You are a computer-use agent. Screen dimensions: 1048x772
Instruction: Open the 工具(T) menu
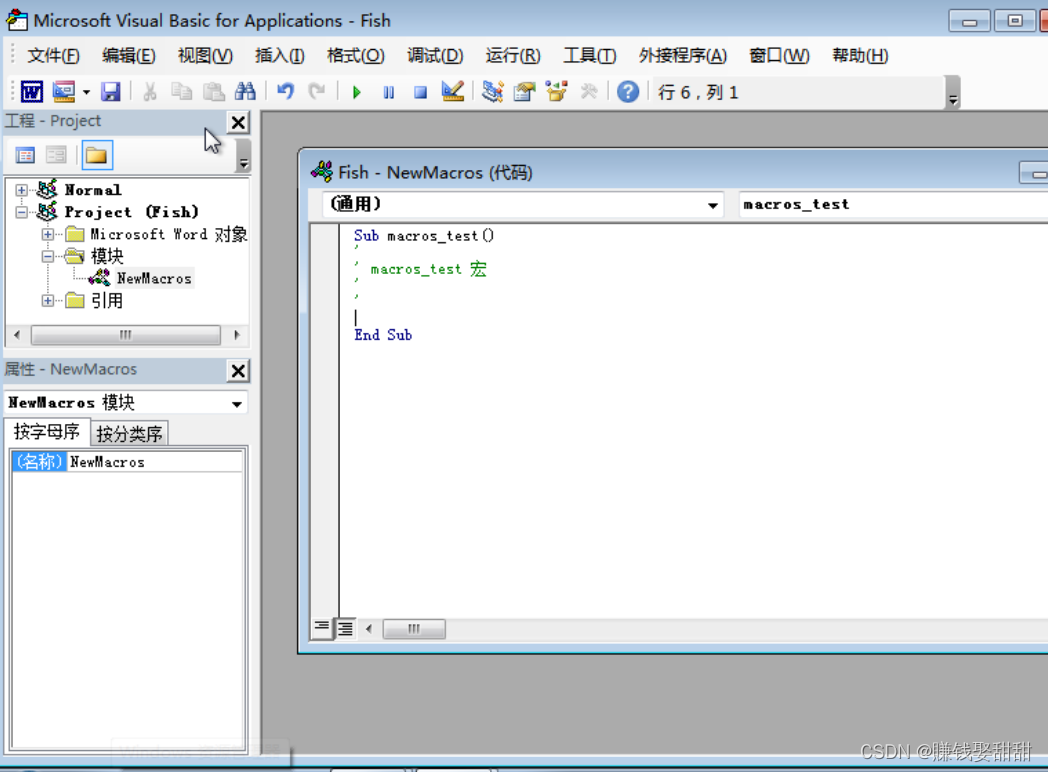[590, 55]
